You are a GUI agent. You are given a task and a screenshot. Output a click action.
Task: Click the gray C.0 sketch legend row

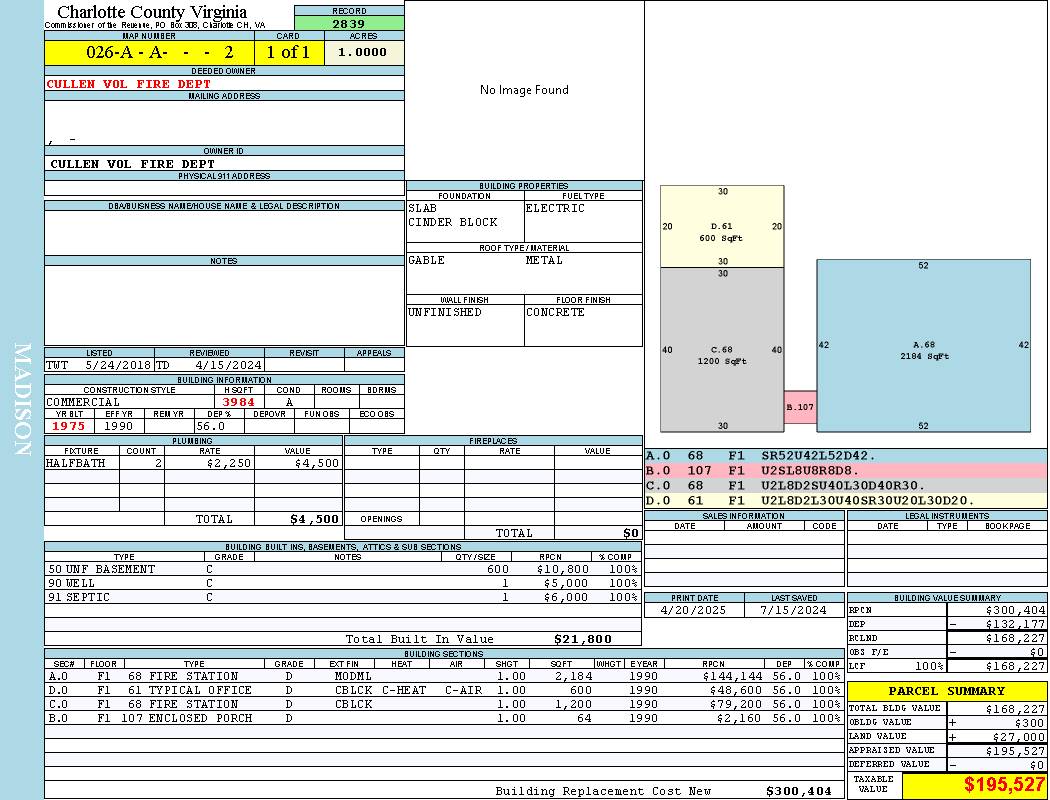click(846, 485)
